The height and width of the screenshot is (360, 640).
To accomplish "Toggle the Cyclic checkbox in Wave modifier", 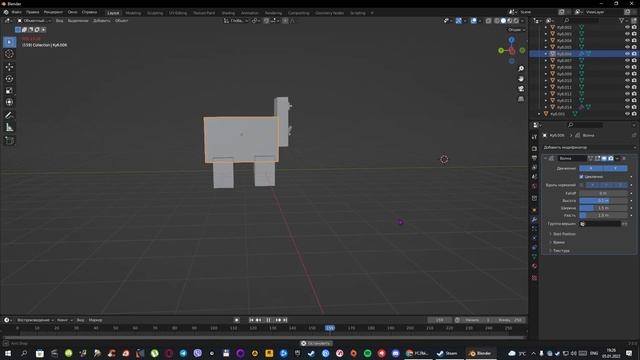I will pos(581,177).
